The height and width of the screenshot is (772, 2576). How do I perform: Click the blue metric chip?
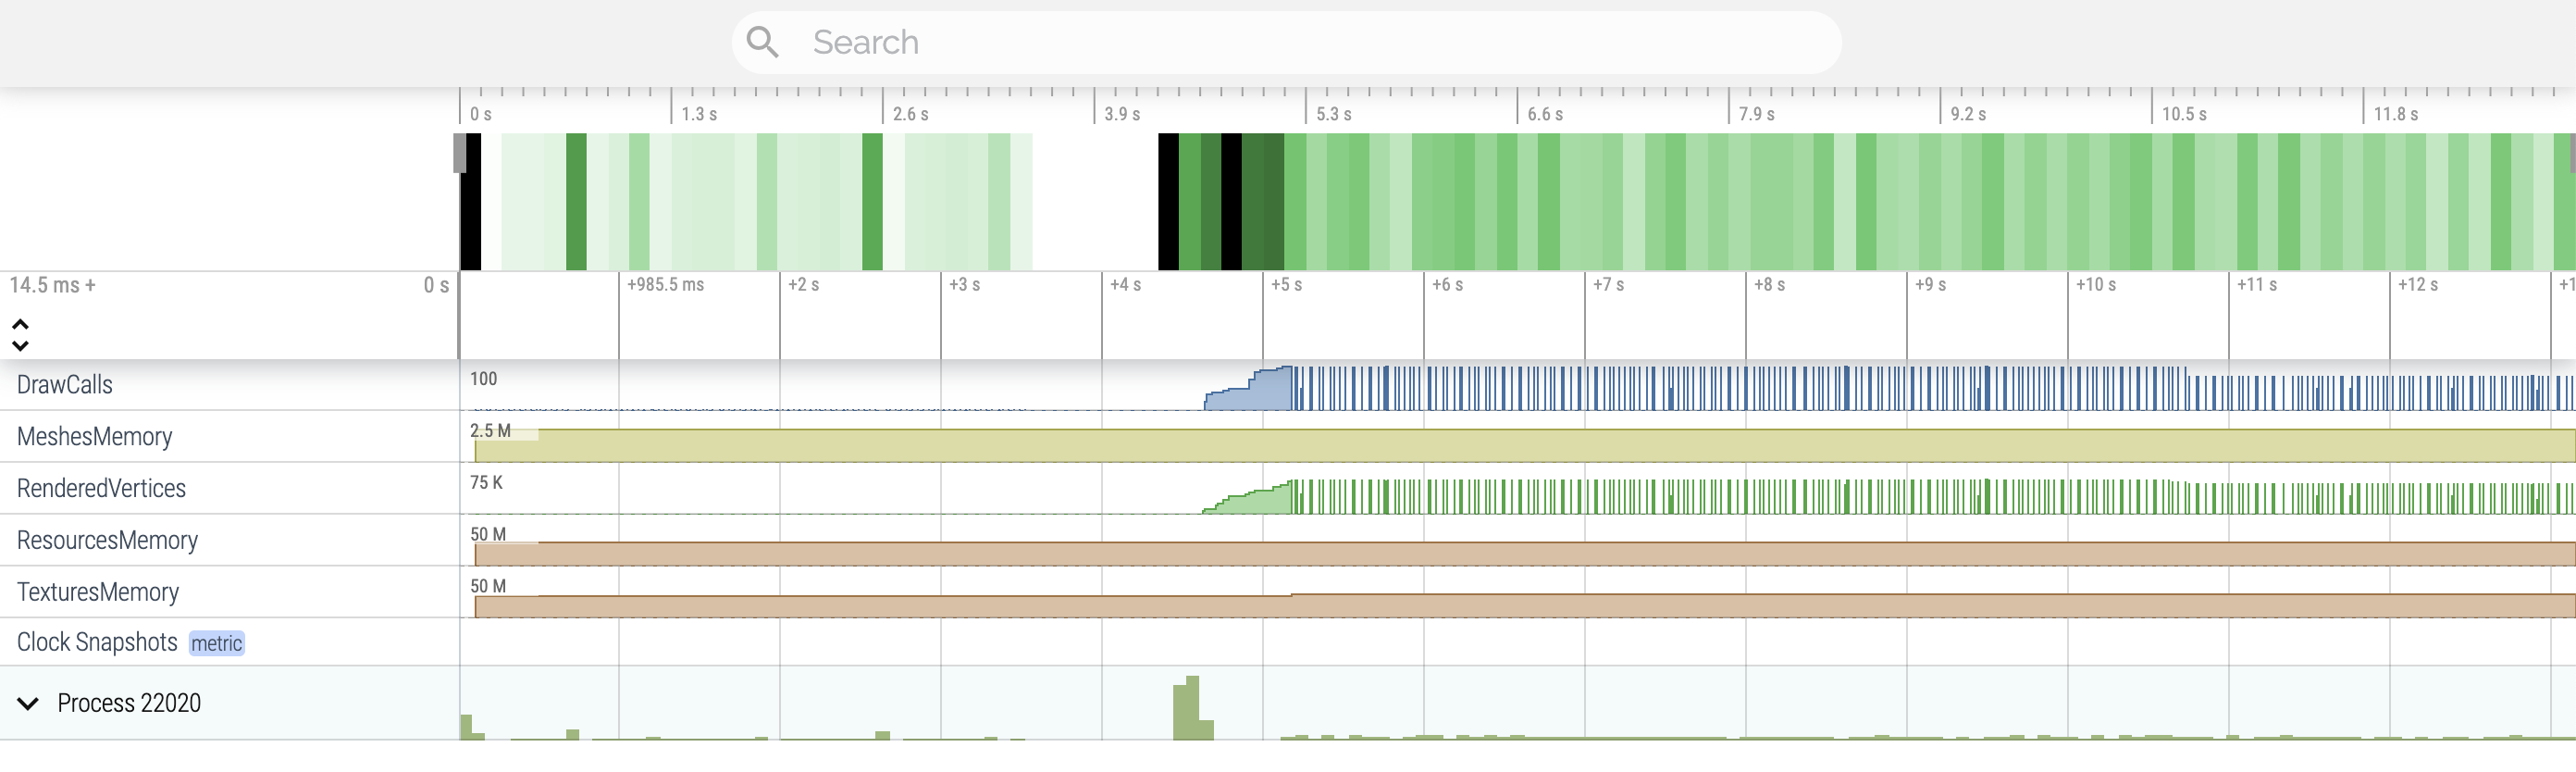coord(217,643)
